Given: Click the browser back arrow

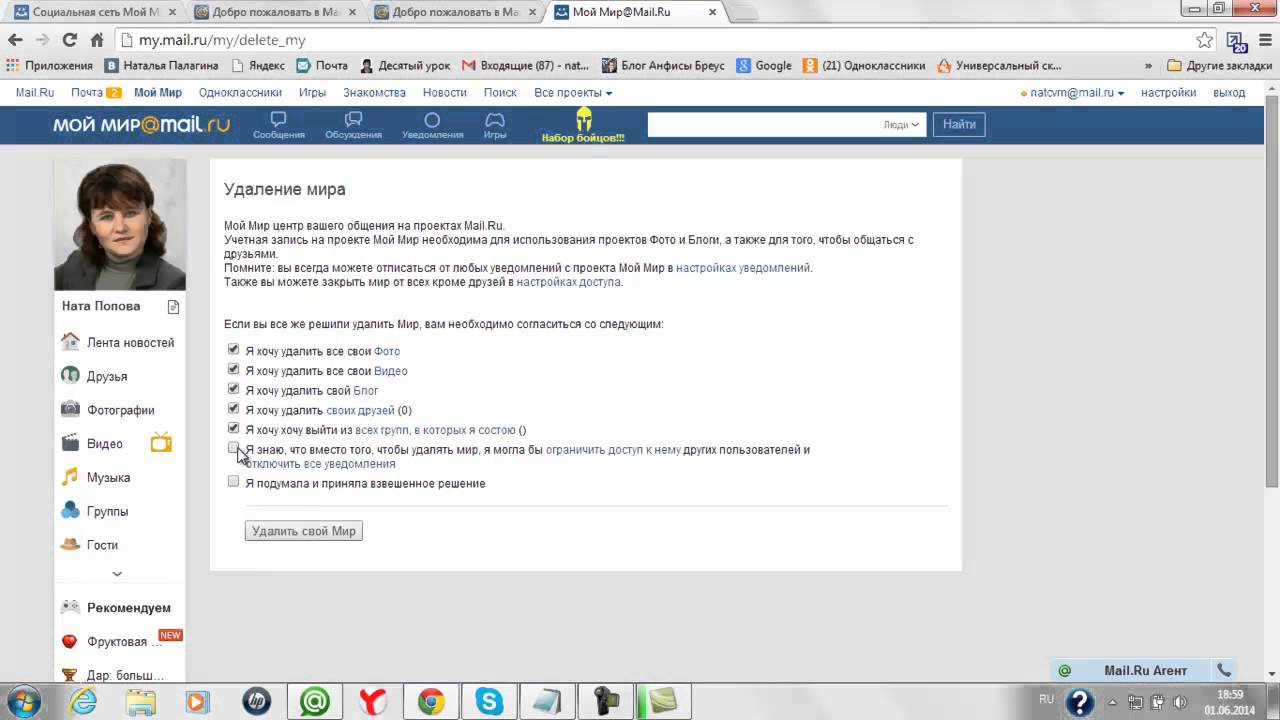Looking at the screenshot, I should coord(15,40).
